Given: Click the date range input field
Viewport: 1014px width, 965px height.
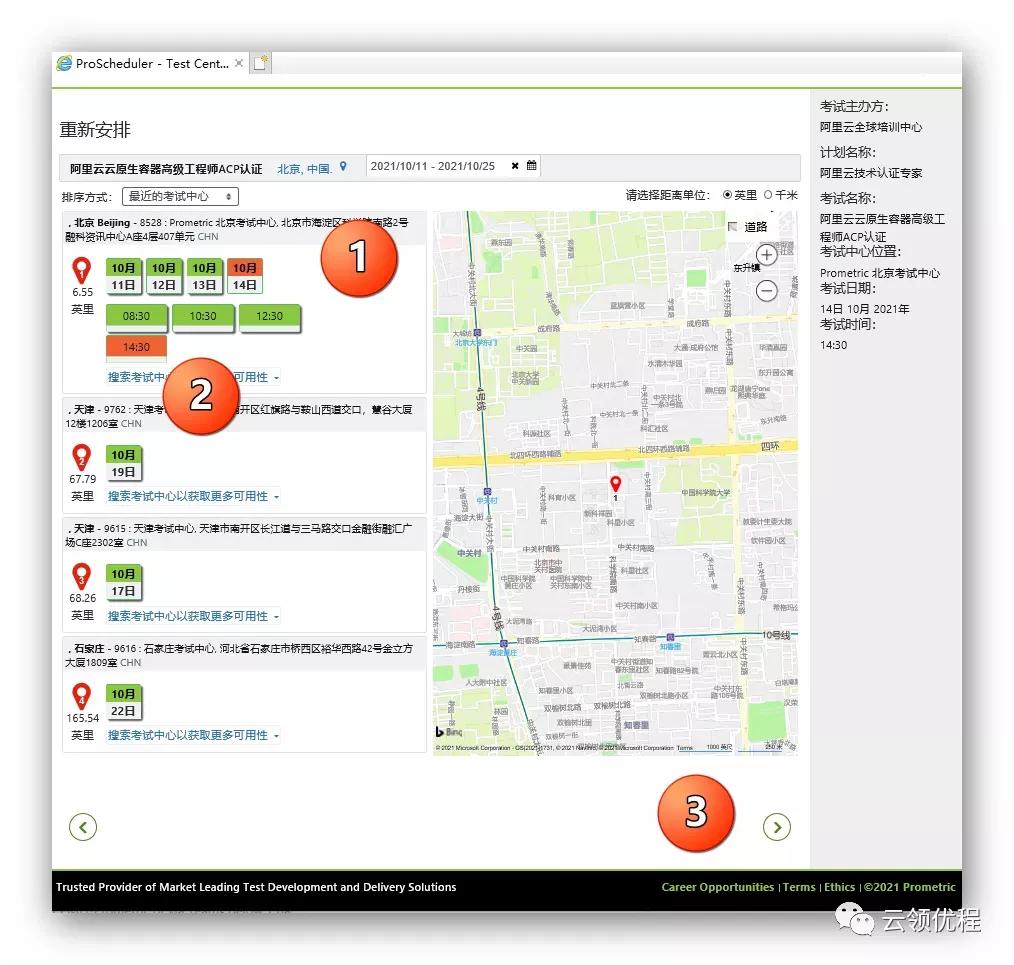Looking at the screenshot, I should (x=436, y=166).
